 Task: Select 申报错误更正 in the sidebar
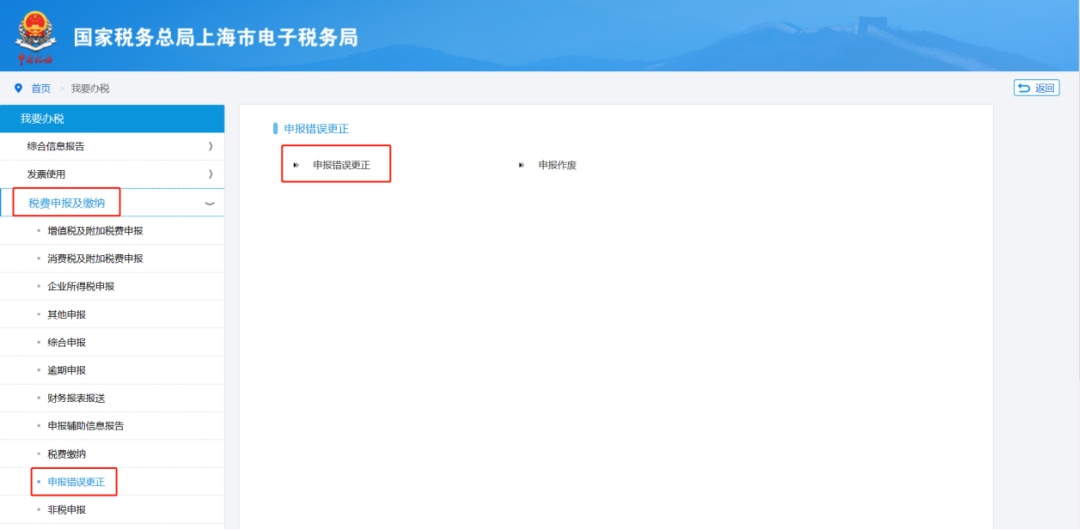point(76,482)
